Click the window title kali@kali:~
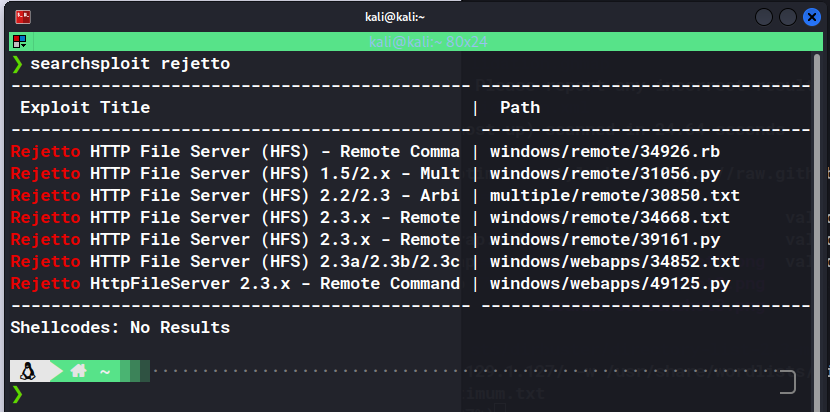This screenshot has width=830, height=412. tap(395, 17)
